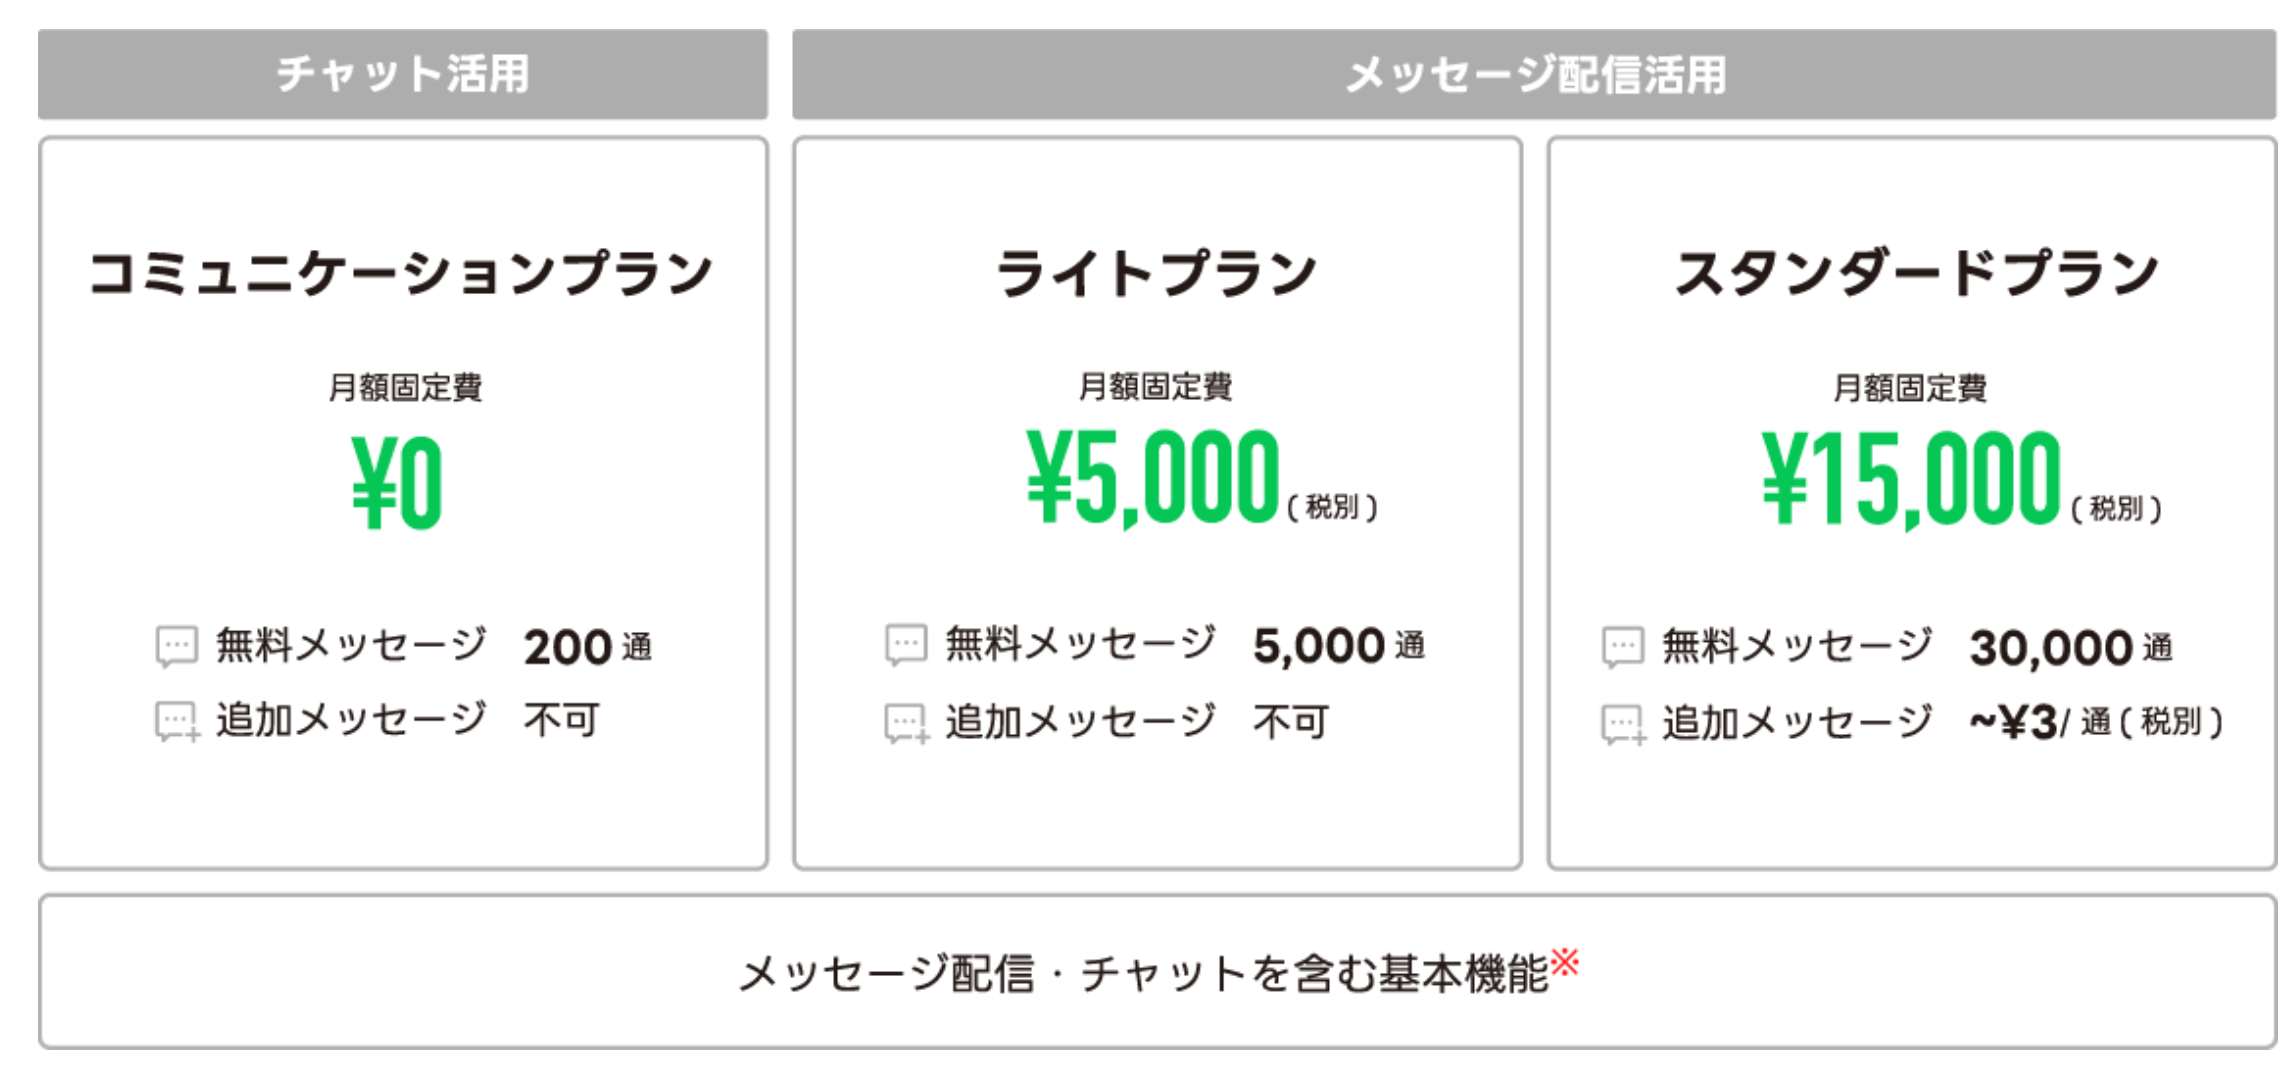This screenshot has width=2294, height=1070.
Task: Click the red ※ footnote mark
Action: click(x=1565, y=962)
